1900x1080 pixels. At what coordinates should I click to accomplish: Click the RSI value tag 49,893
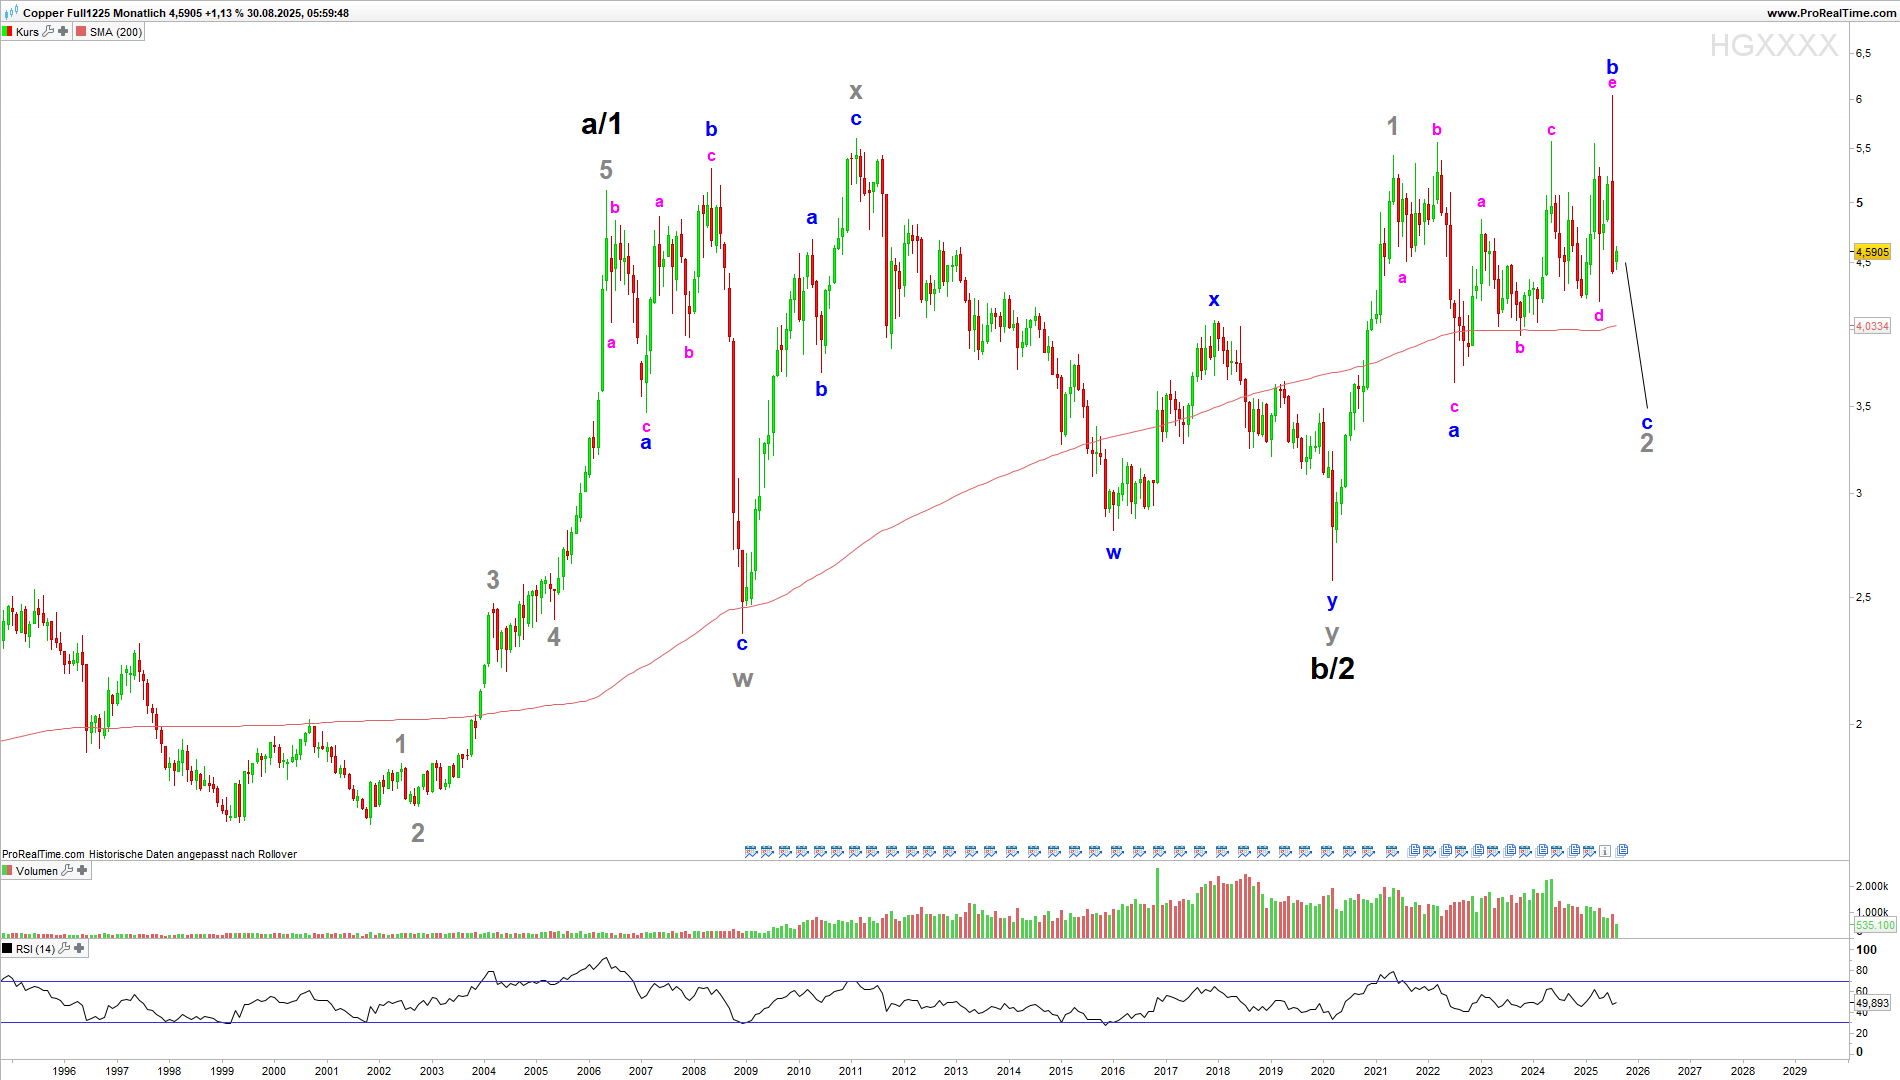[1872, 1003]
